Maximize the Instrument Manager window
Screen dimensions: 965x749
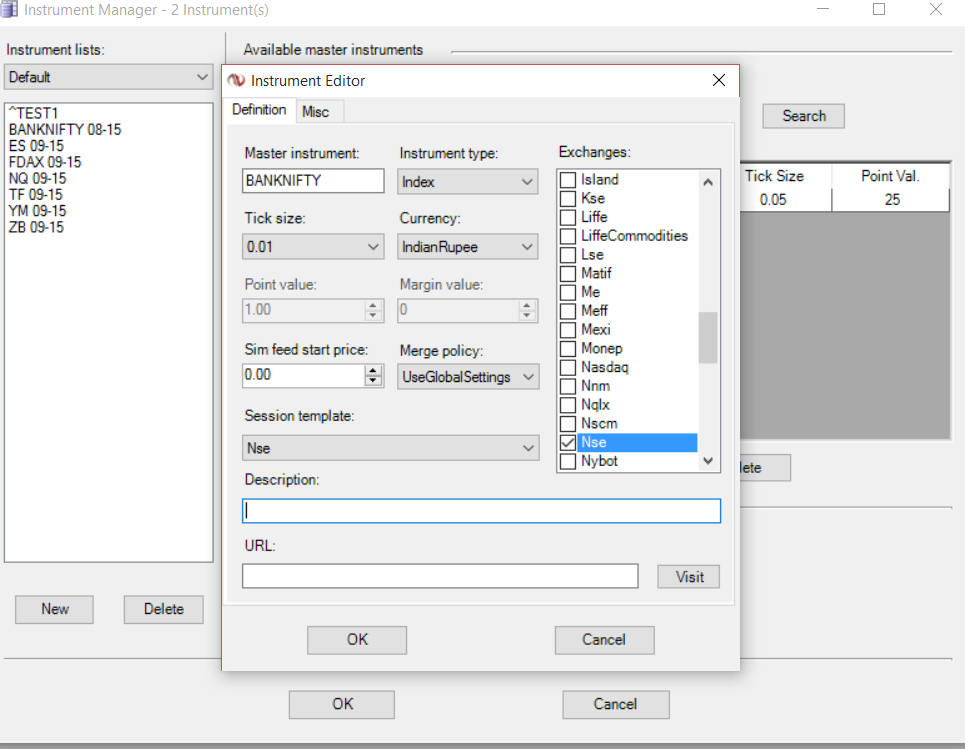point(879,9)
